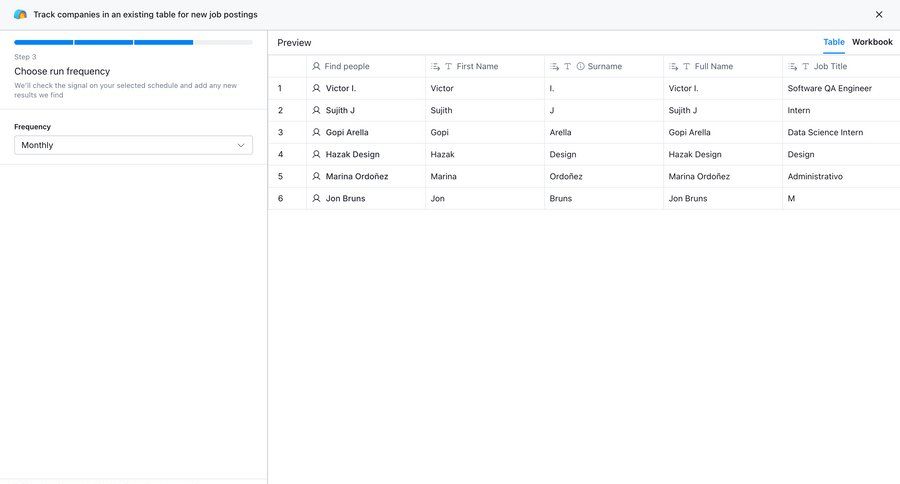900x484 pixels.
Task: Select row number 6 in the table
Action: pos(280,198)
